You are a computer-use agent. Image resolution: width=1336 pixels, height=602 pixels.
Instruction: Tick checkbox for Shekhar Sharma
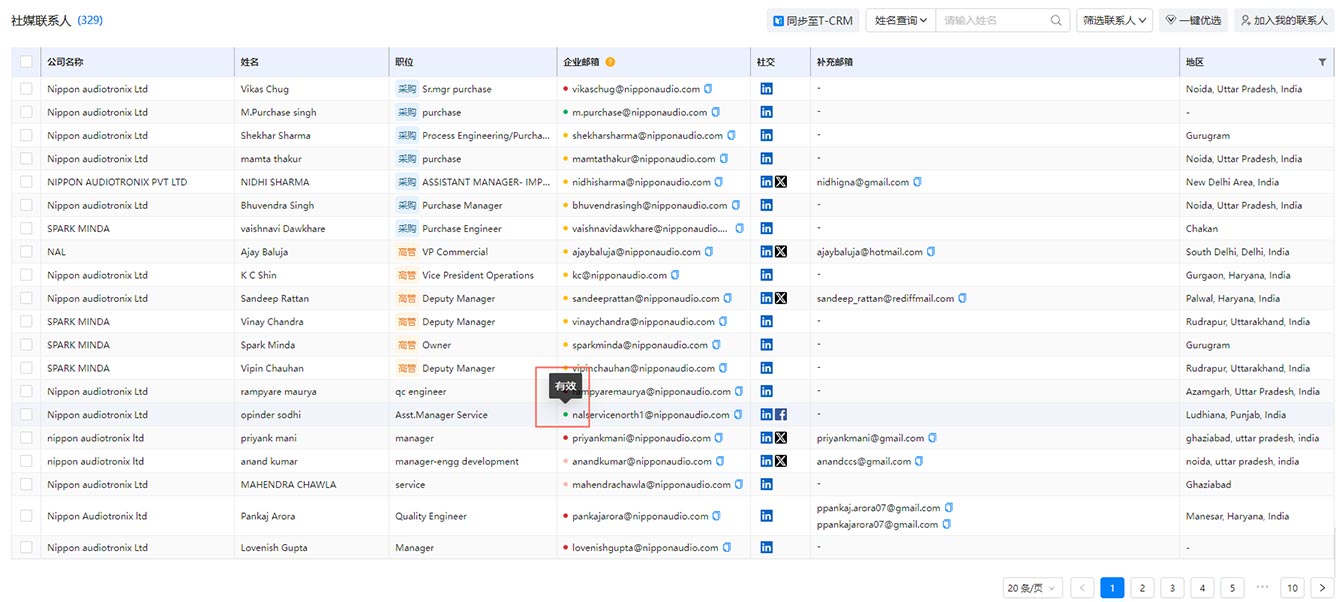tap(26, 135)
